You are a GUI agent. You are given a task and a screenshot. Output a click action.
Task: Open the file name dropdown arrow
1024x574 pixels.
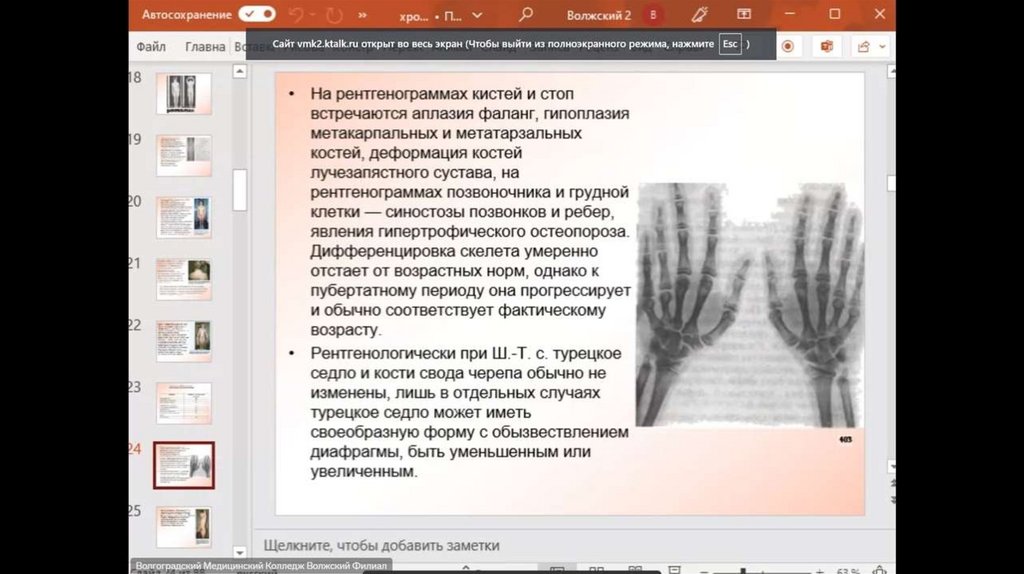(477, 16)
